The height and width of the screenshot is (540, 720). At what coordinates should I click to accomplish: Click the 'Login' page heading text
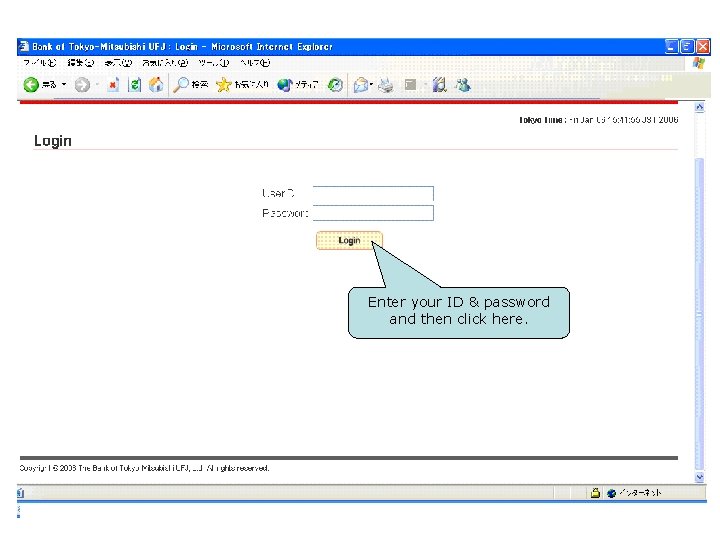53,141
